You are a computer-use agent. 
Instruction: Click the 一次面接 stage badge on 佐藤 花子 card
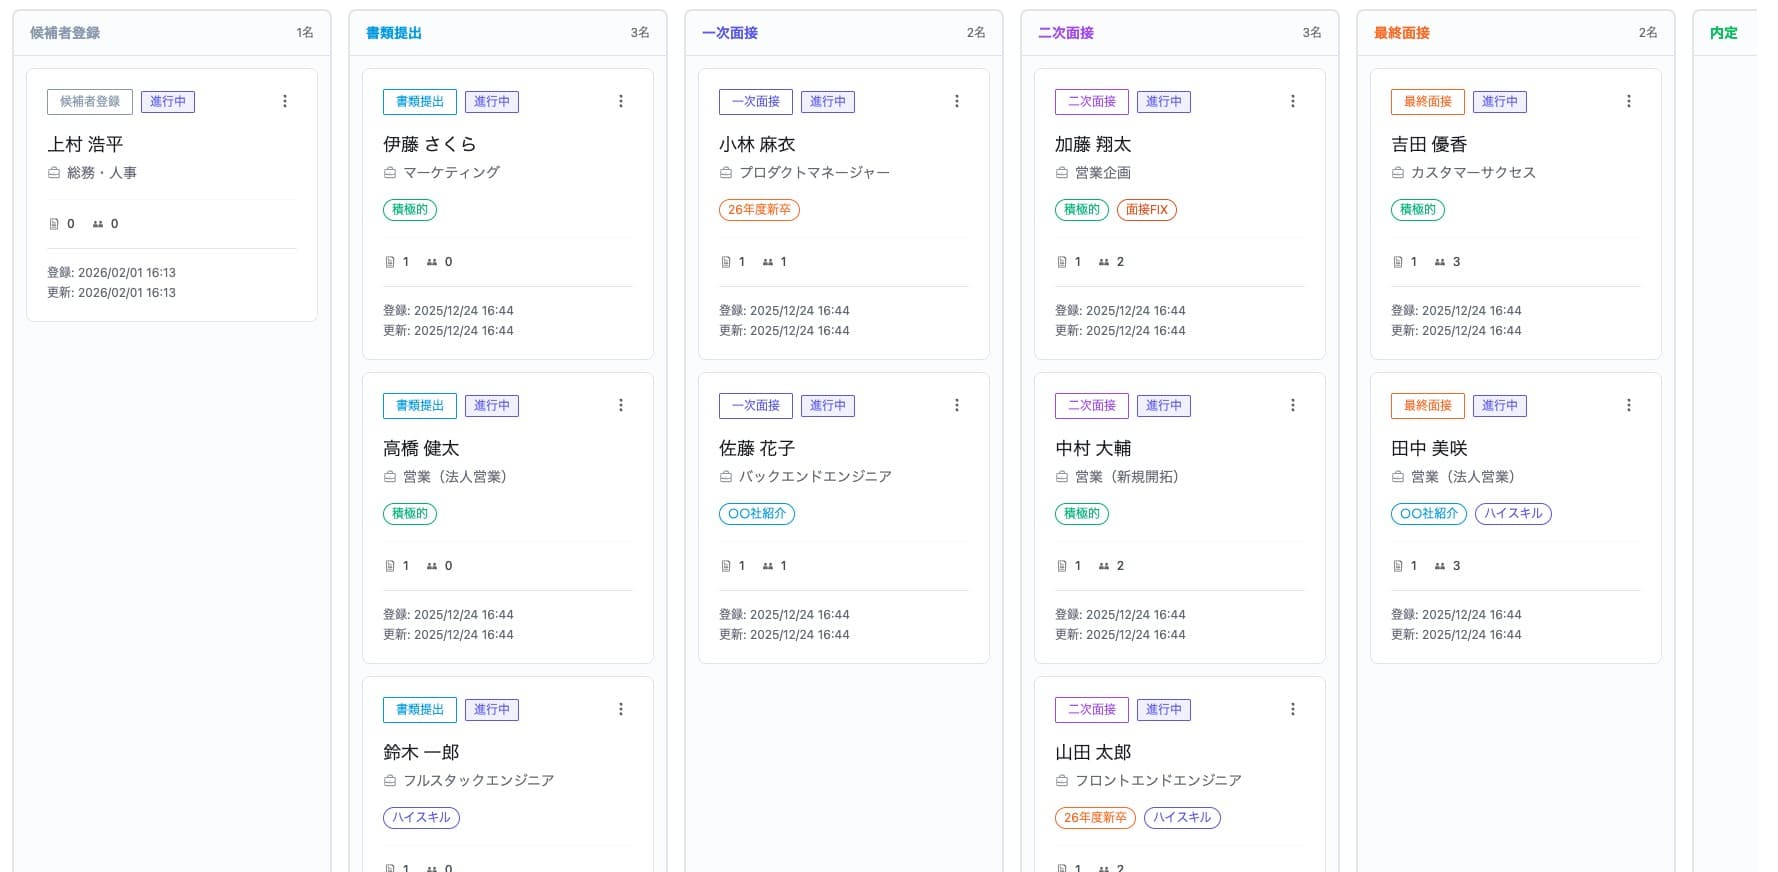pyautogui.click(x=756, y=406)
